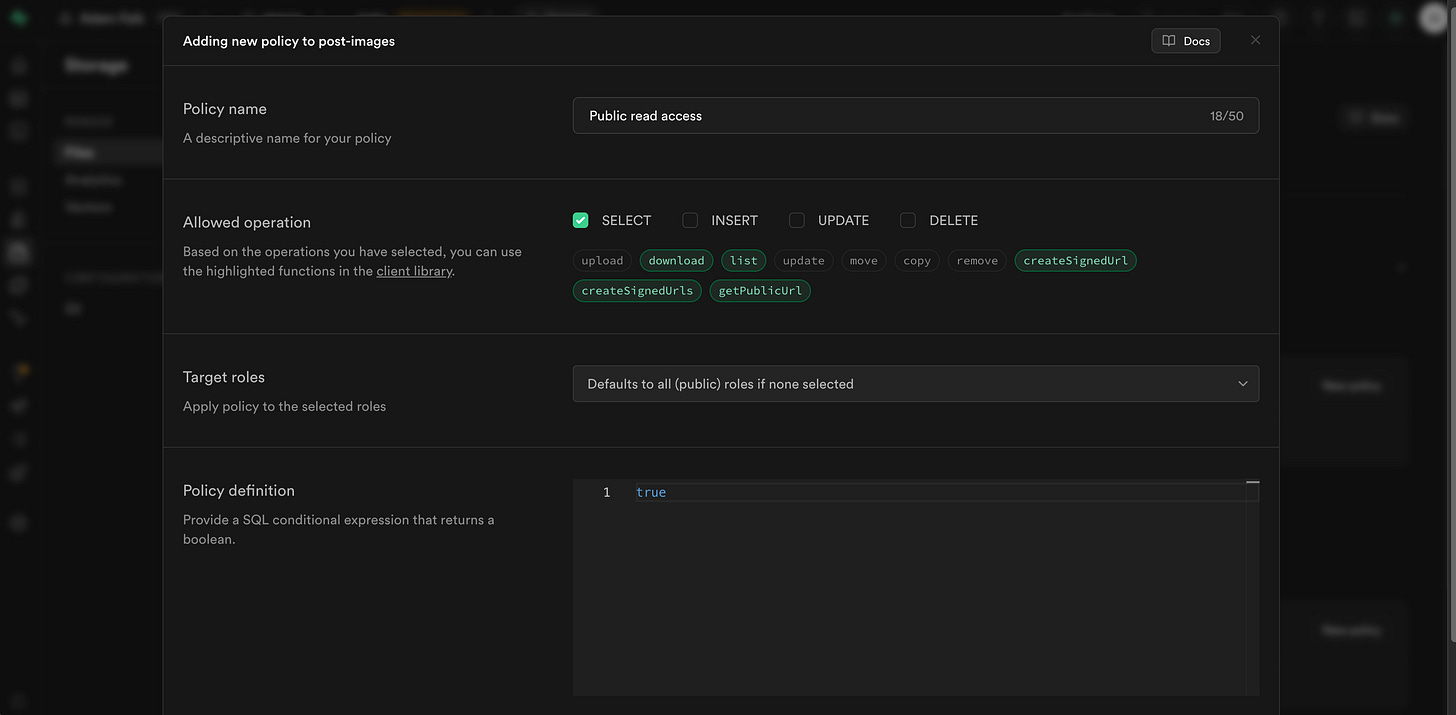1456x715 pixels.
Task: Click the user avatar in the top bar
Action: pos(1433,17)
